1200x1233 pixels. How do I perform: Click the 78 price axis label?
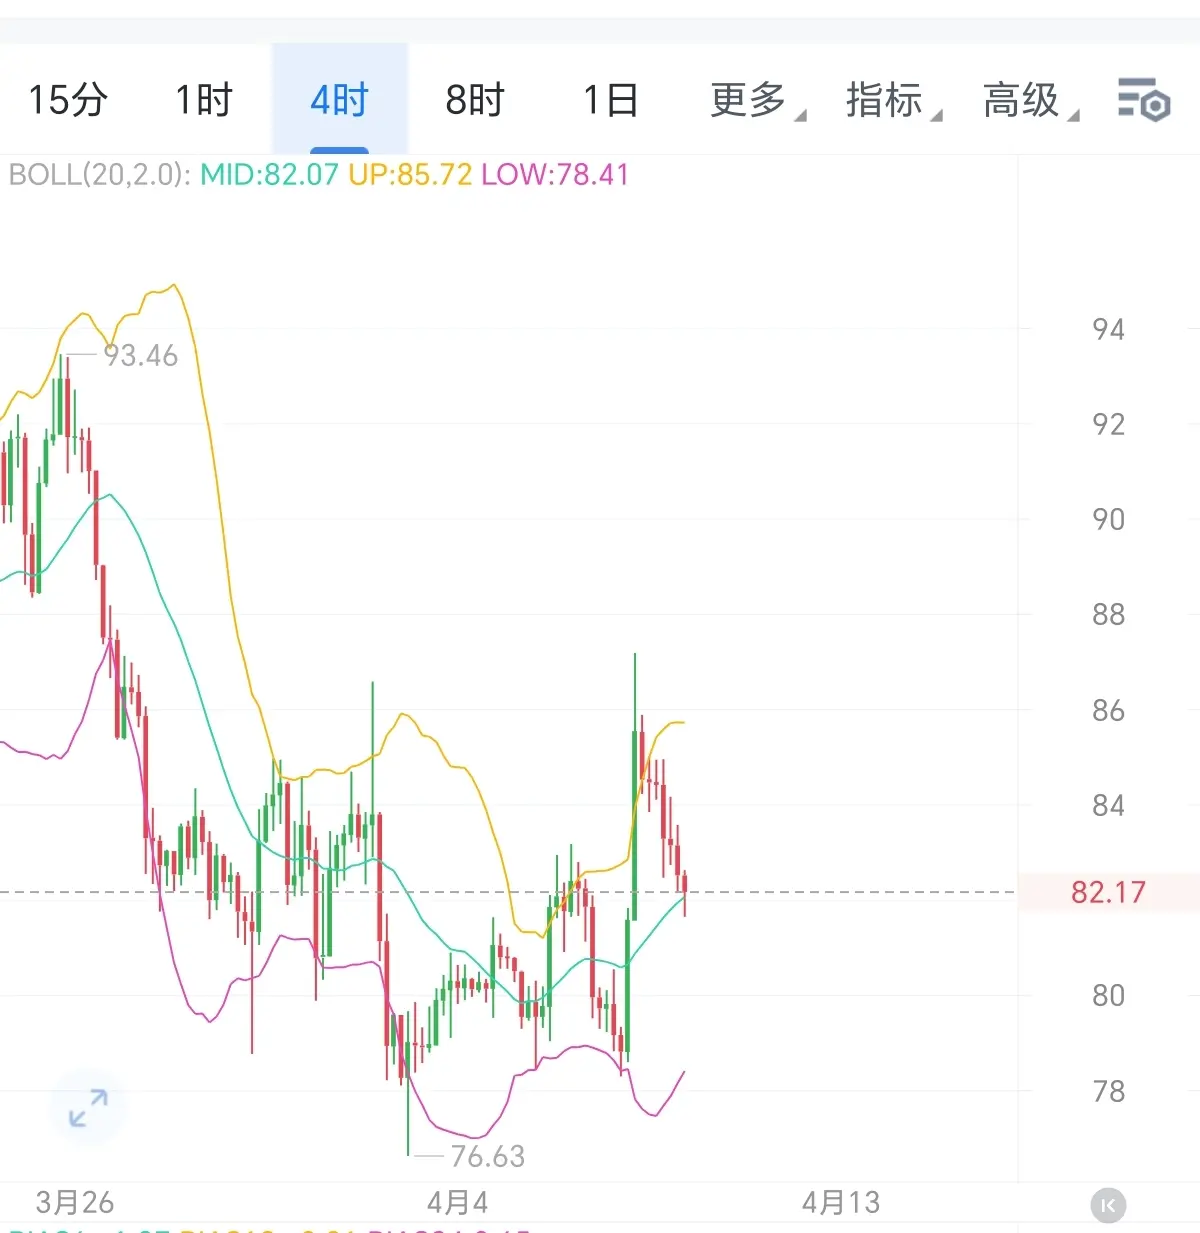coord(1108,1091)
